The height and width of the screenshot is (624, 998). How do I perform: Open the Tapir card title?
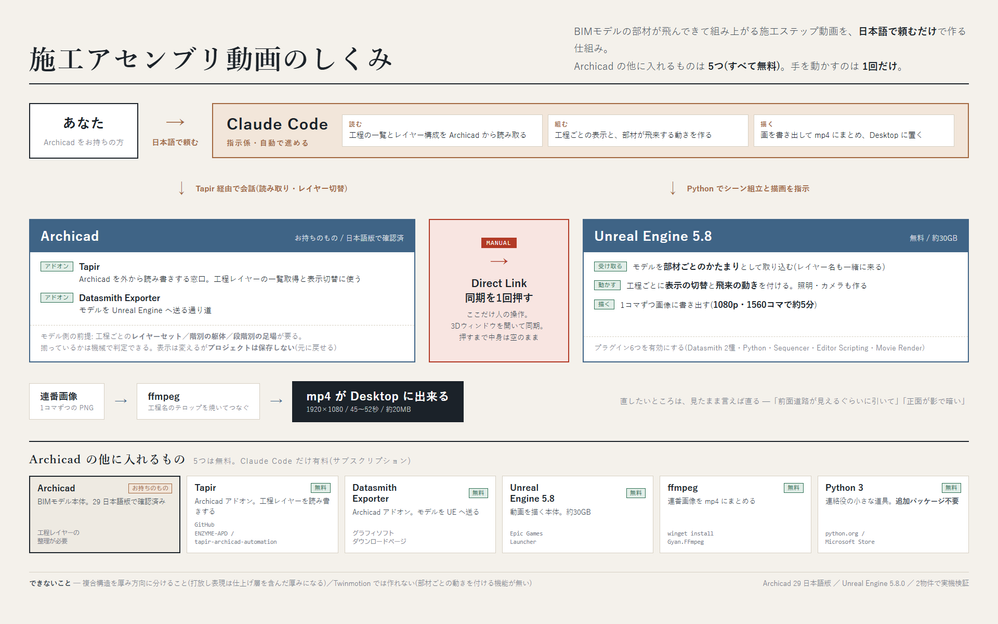click(x=205, y=488)
